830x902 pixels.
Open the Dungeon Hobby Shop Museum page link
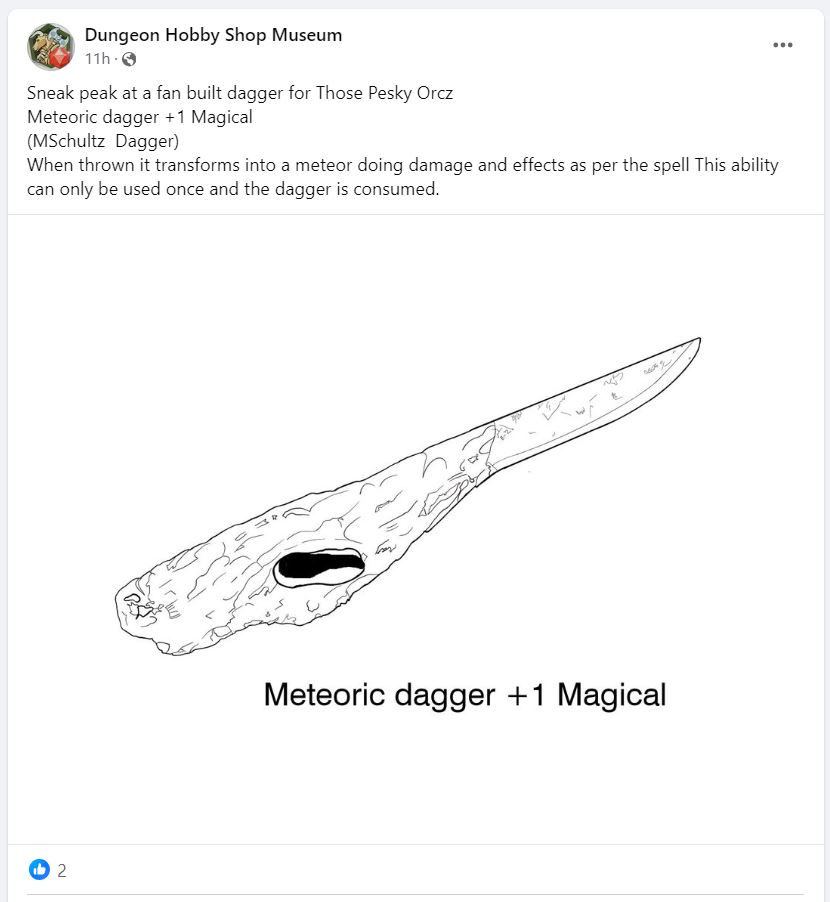point(213,35)
